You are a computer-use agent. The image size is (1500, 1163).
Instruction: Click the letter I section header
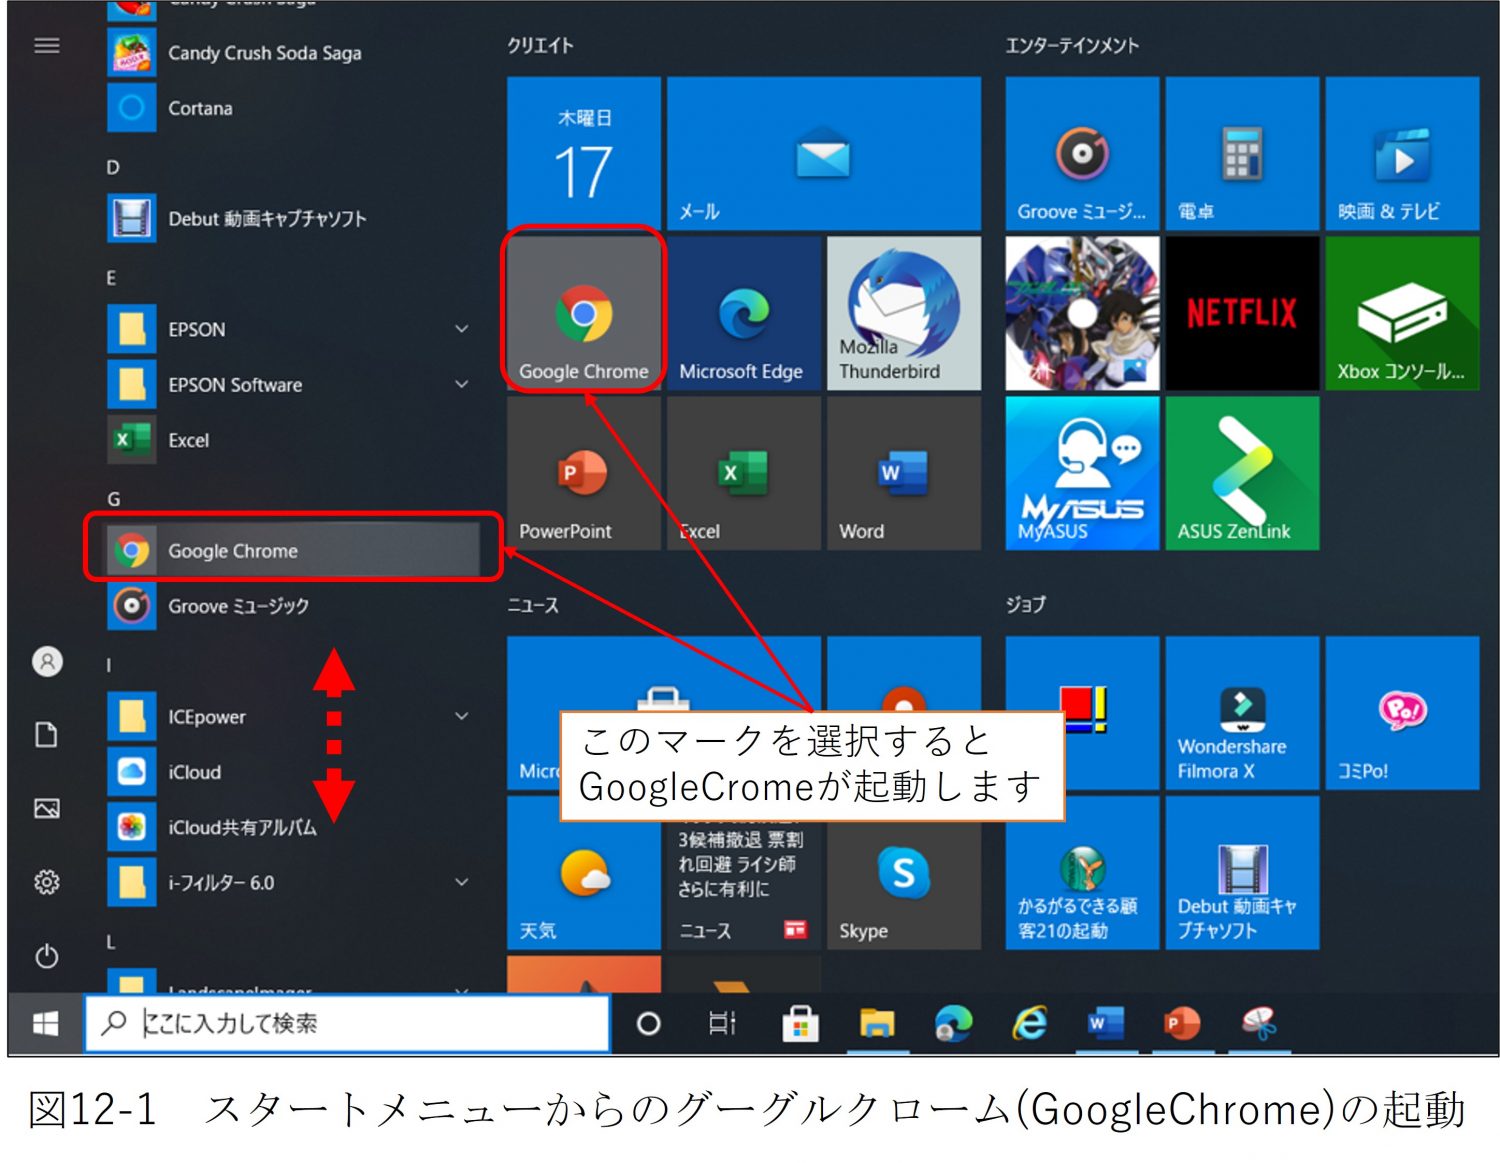(109, 665)
